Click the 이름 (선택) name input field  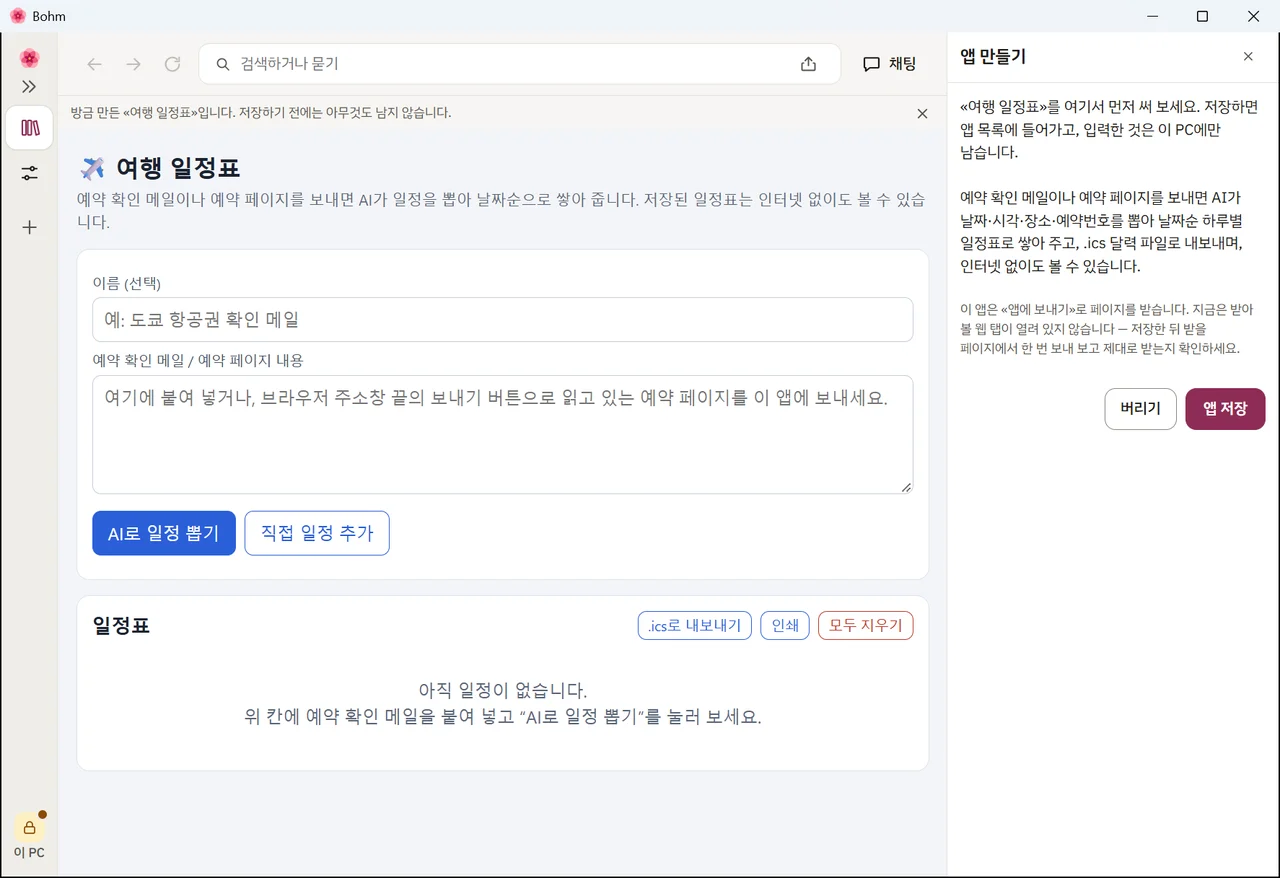502,320
